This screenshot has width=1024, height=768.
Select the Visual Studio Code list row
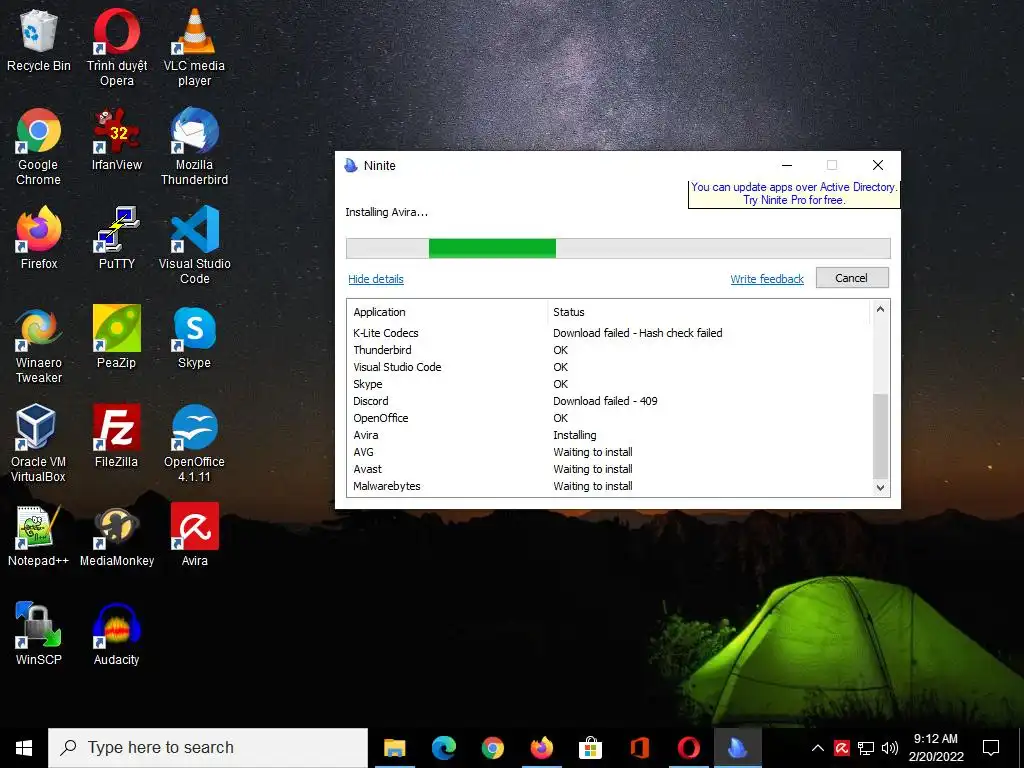pos(610,367)
